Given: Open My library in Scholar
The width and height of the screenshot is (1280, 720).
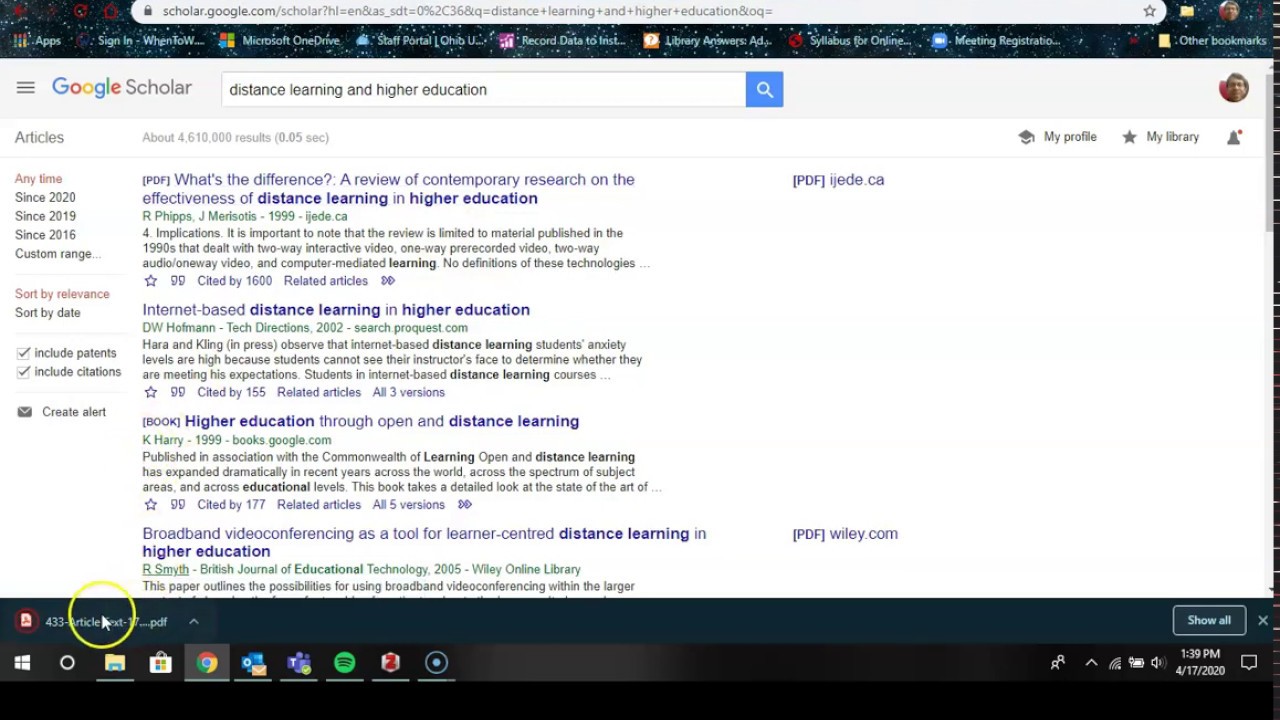Looking at the screenshot, I should pyautogui.click(x=1161, y=137).
